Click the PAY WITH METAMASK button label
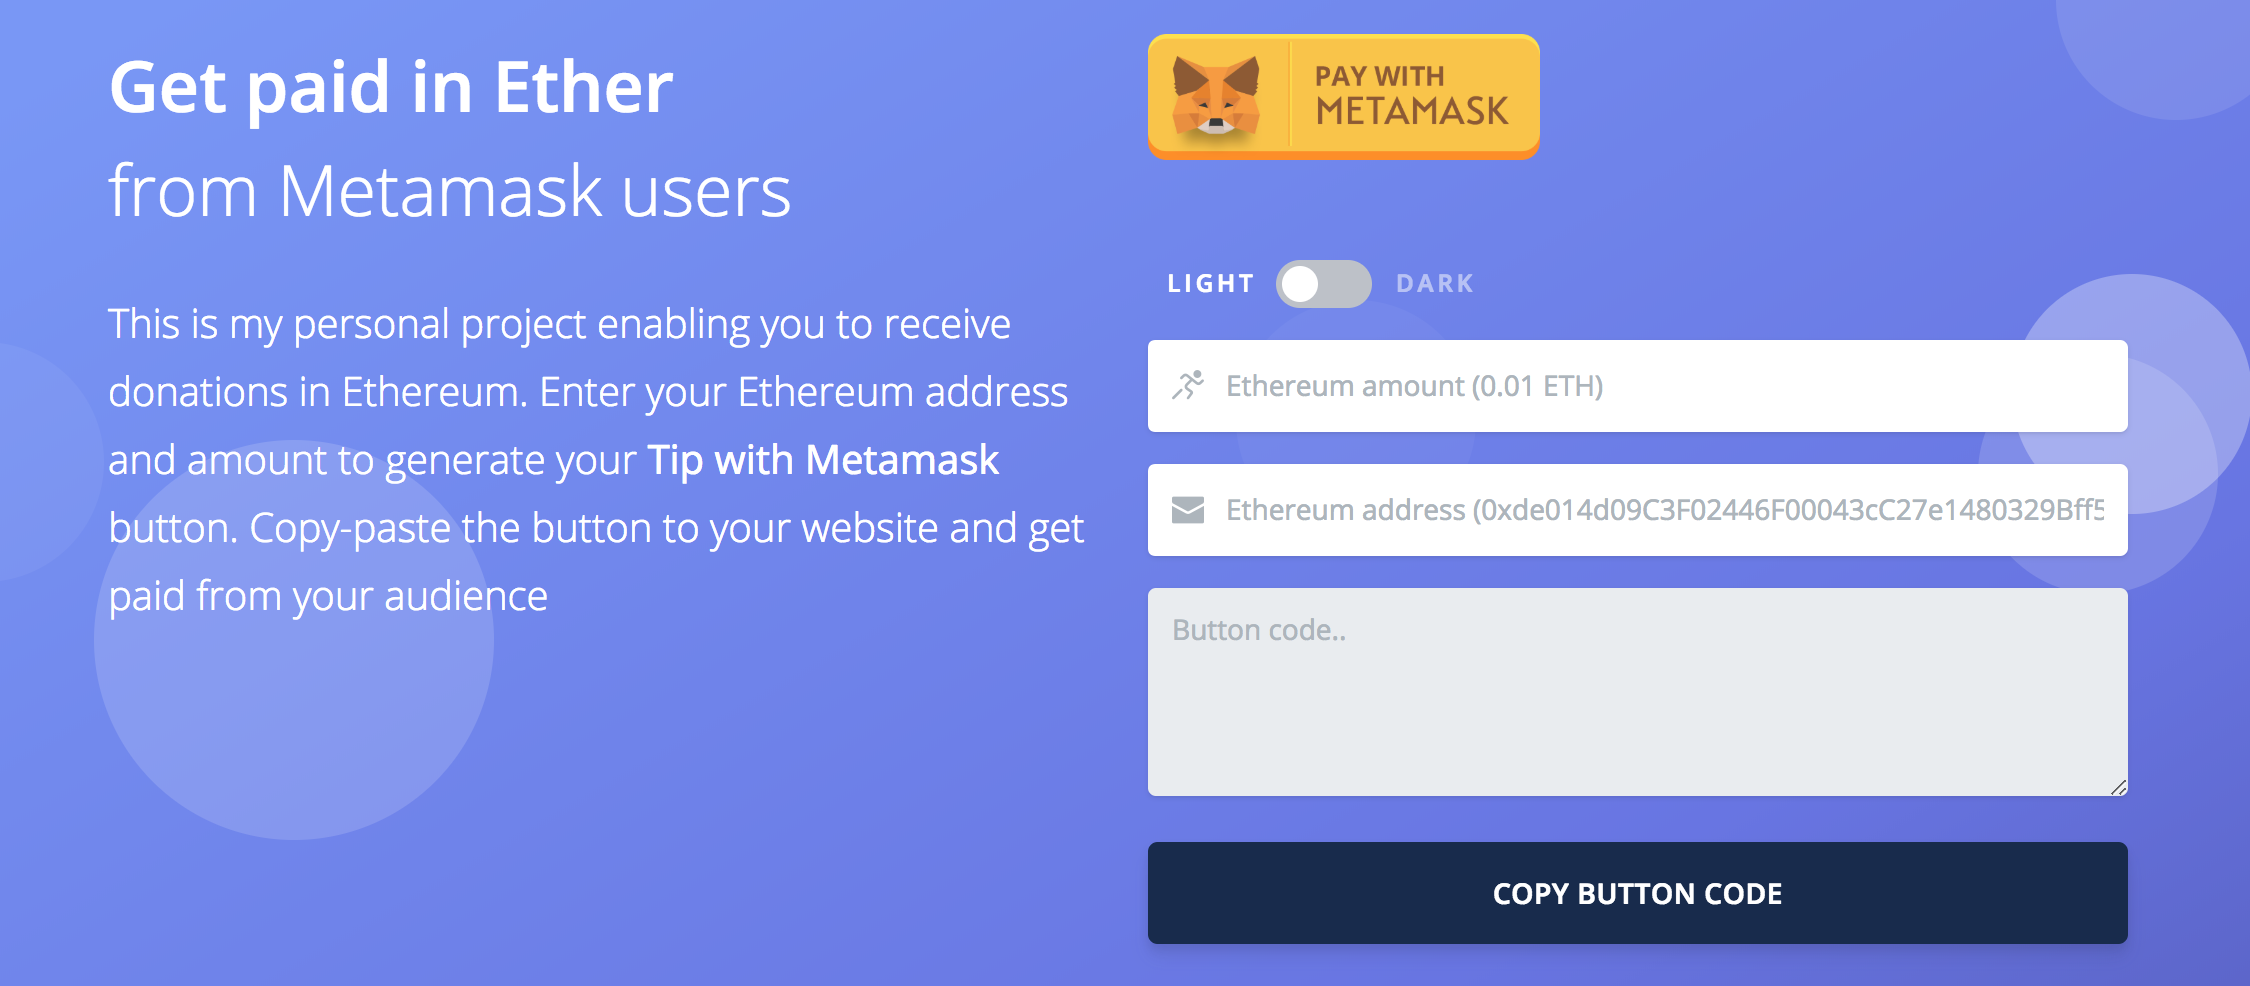 tap(1411, 96)
